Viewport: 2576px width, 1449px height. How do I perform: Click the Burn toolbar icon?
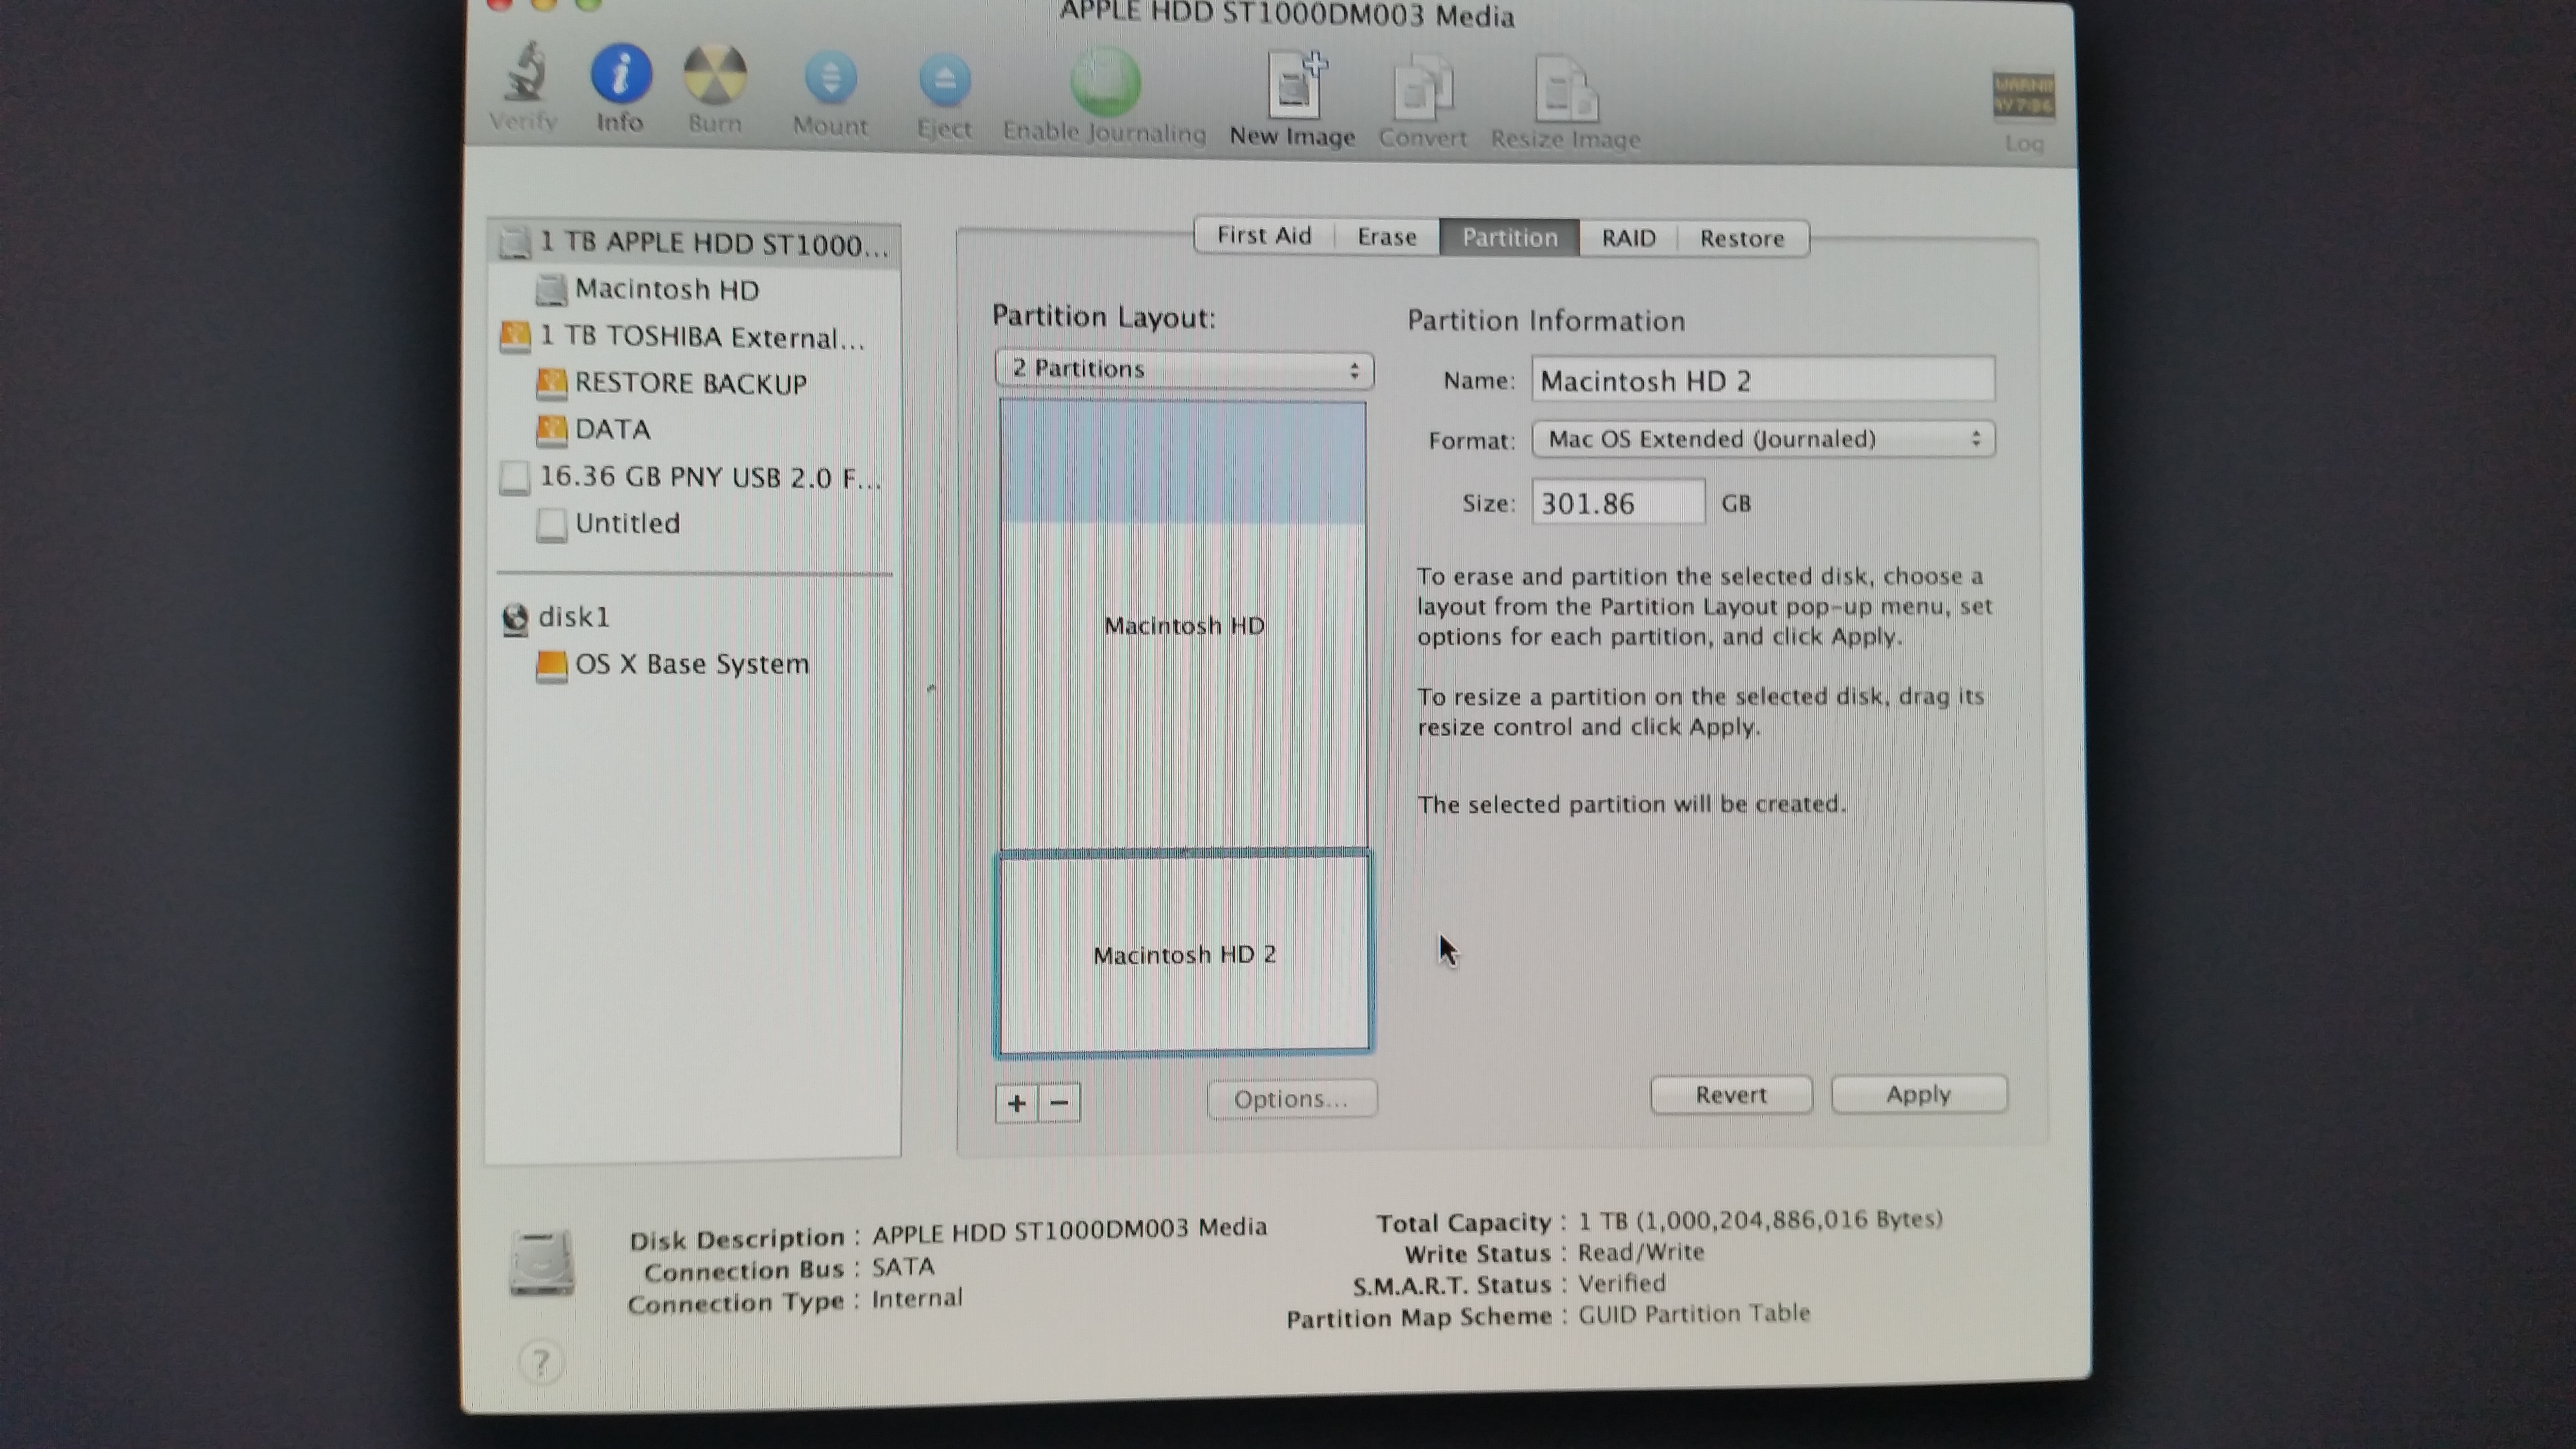(x=714, y=75)
